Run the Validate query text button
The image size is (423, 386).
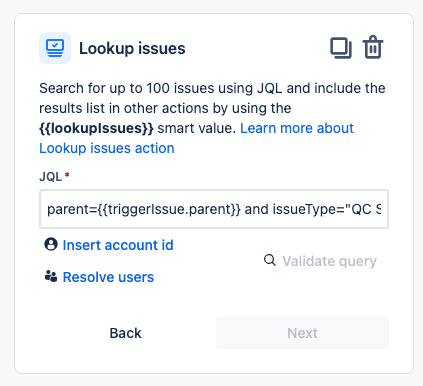(x=329, y=261)
